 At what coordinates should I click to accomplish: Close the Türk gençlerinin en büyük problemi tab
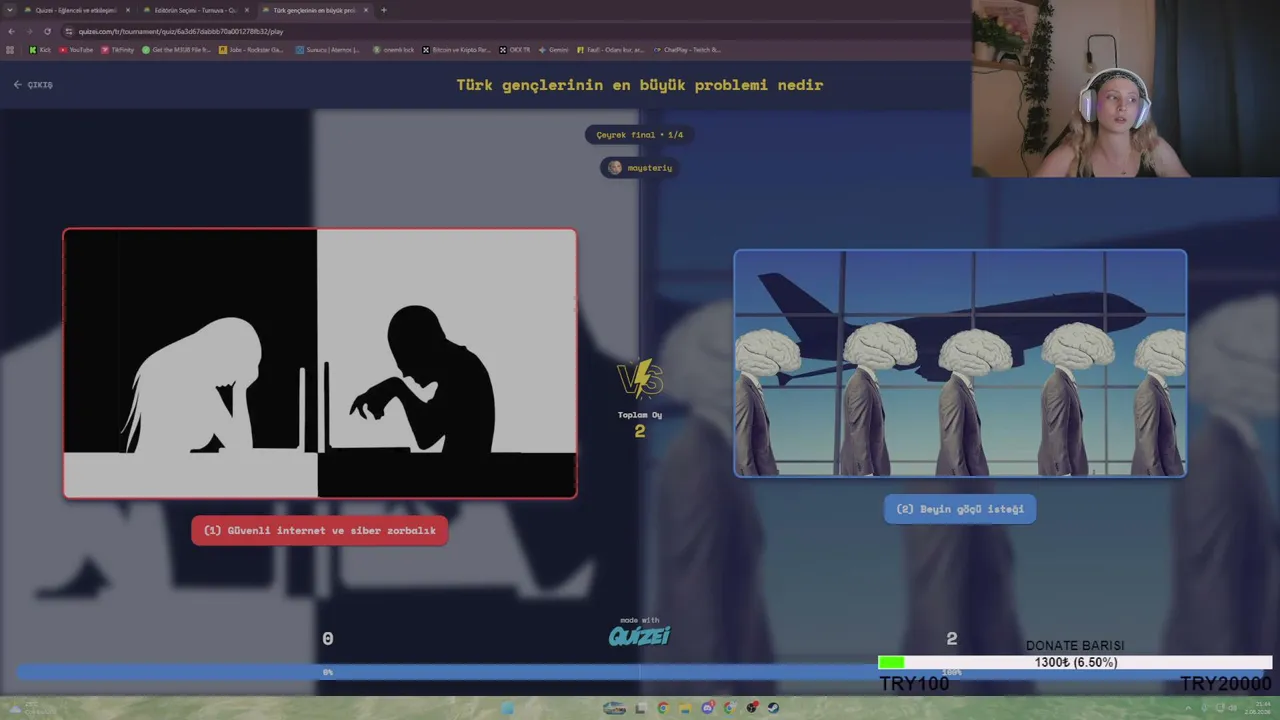366,10
